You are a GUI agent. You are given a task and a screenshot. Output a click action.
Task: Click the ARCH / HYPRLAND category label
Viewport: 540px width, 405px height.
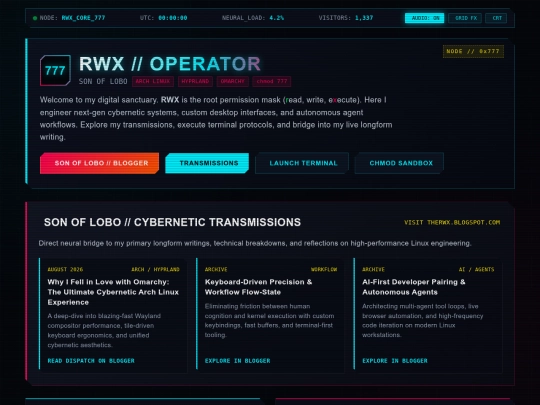click(155, 269)
